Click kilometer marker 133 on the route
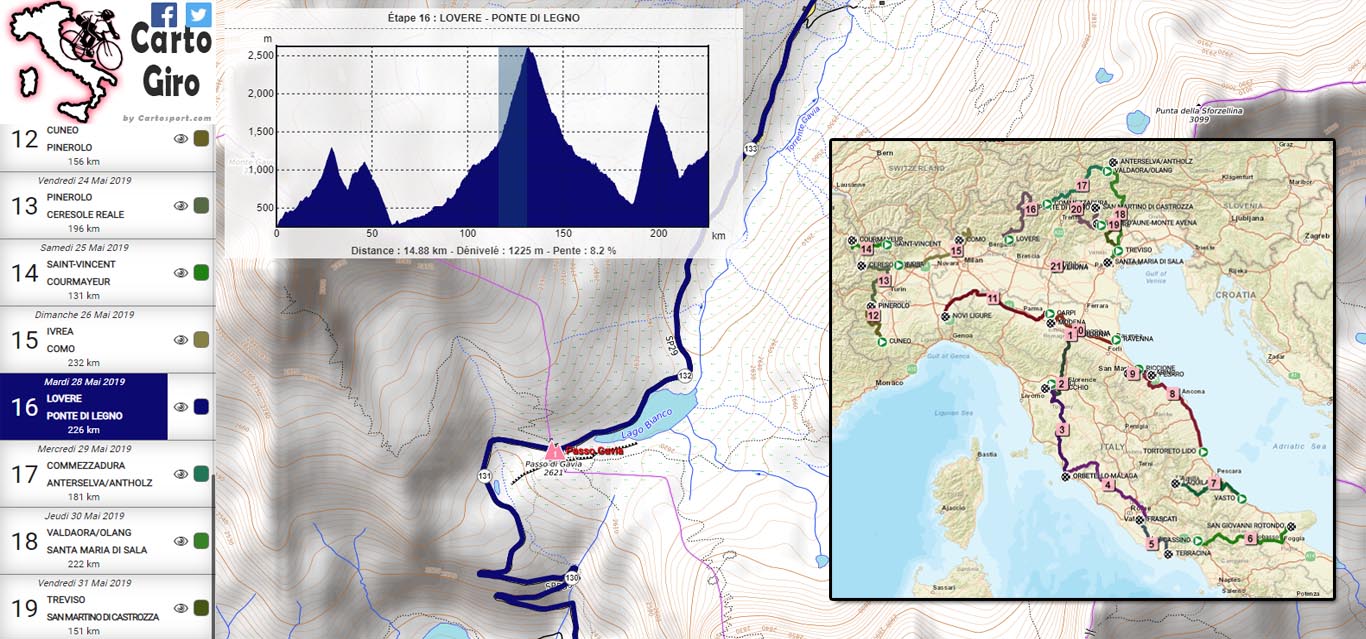The width and height of the screenshot is (1366, 639). (x=749, y=149)
